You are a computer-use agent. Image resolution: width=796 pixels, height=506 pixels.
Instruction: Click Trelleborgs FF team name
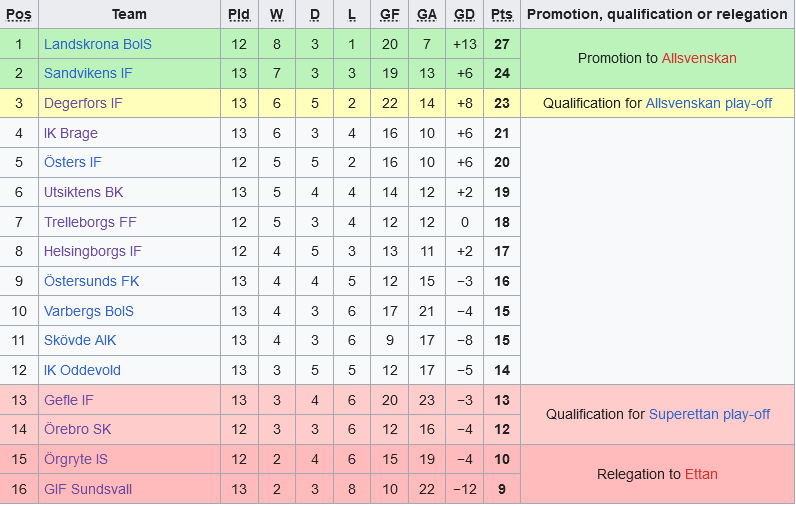coord(90,222)
